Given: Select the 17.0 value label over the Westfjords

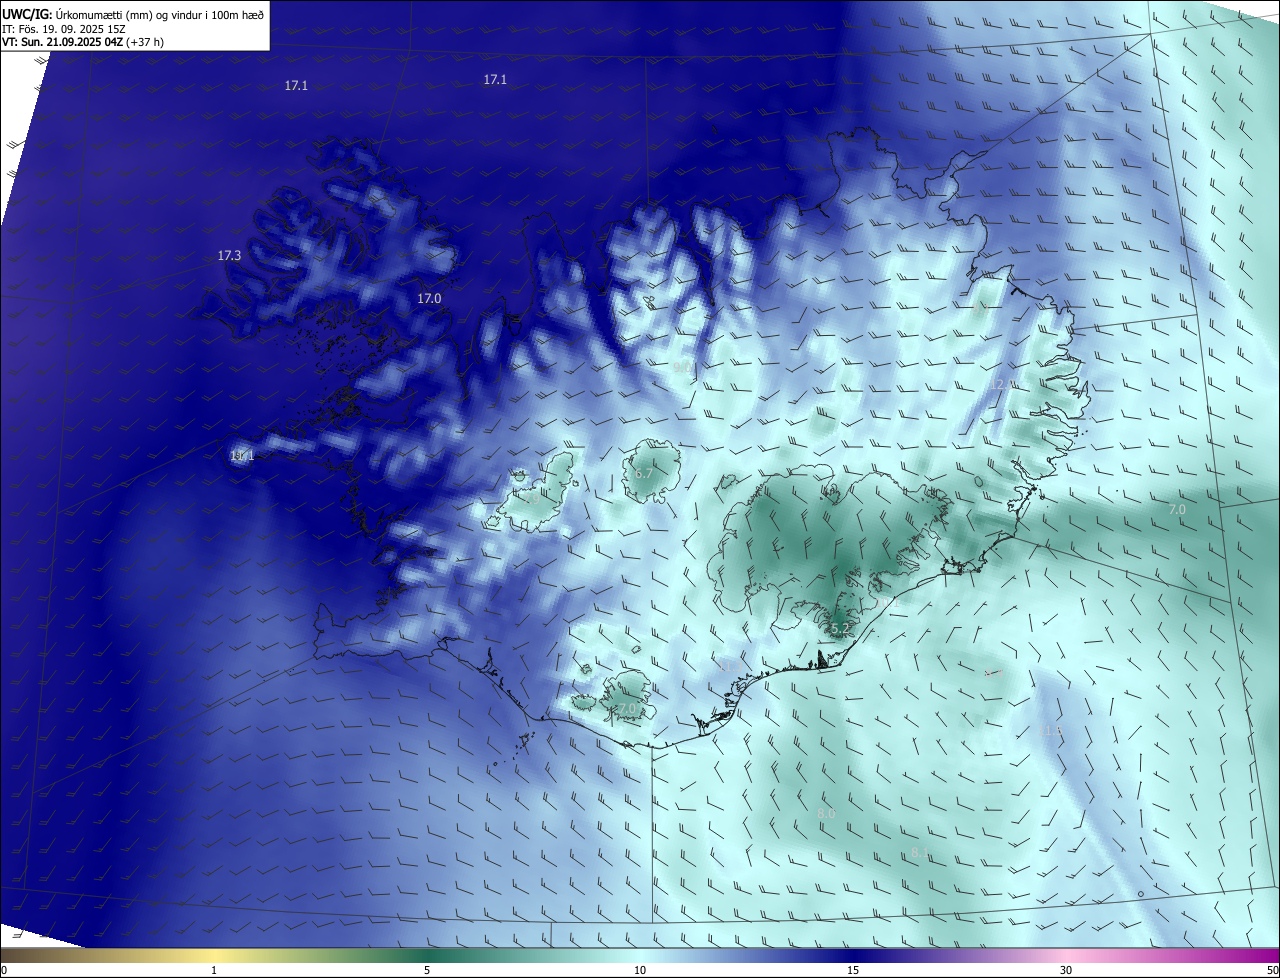Looking at the screenshot, I should (429, 299).
